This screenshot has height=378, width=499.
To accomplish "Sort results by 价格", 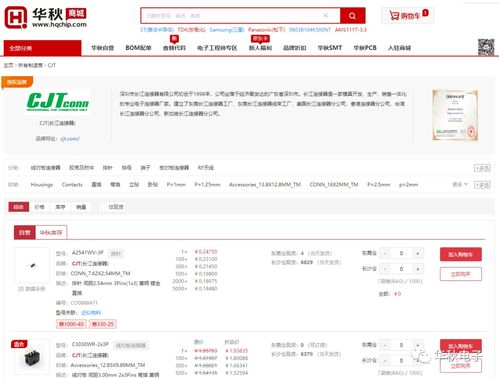I will click(x=39, y=207).
